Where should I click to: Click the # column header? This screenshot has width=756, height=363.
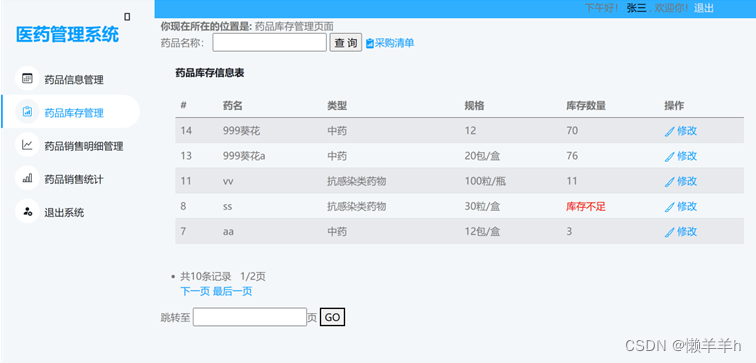184,106
